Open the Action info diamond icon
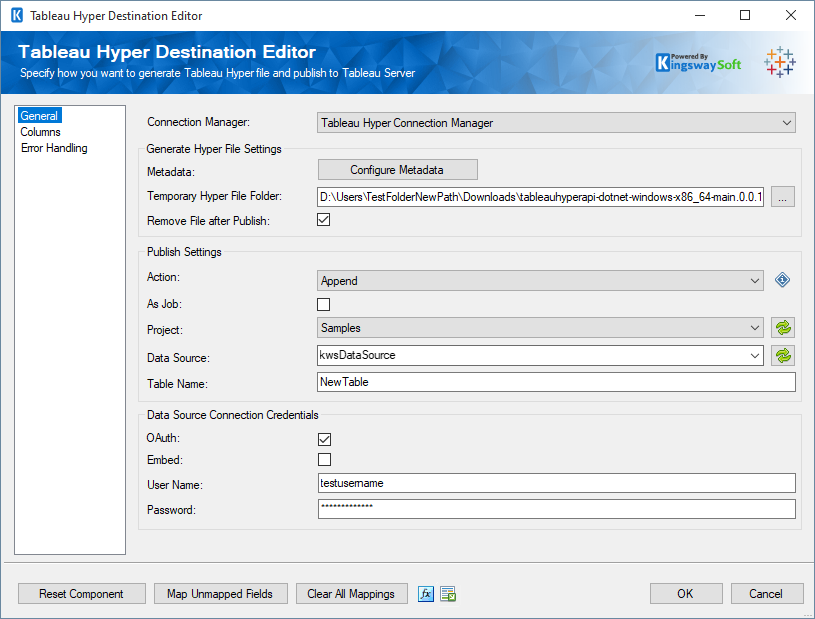The width and height of the screenshot is (815, 619). click(782, 280)
